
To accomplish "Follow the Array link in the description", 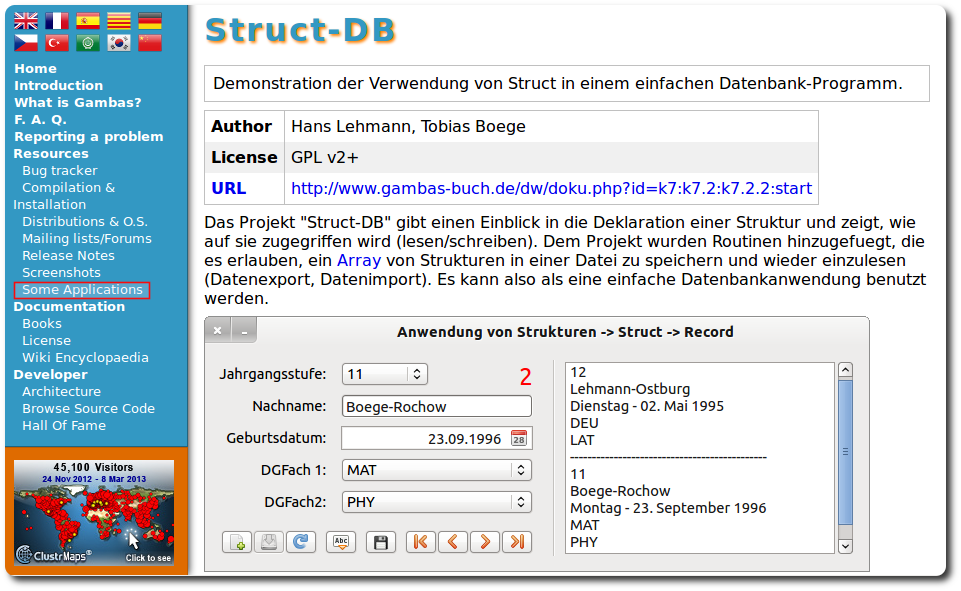I will point(358,261).
